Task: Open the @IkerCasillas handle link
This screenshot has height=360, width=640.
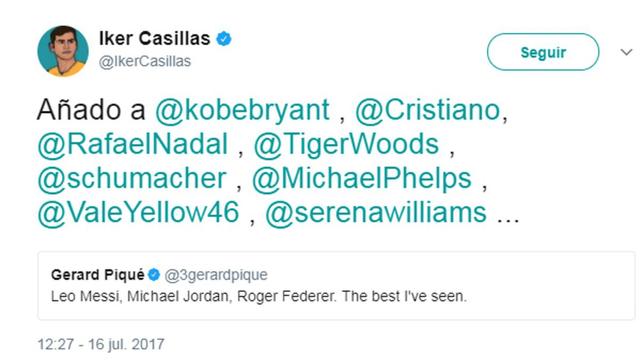Action: (x=145, y=61)
